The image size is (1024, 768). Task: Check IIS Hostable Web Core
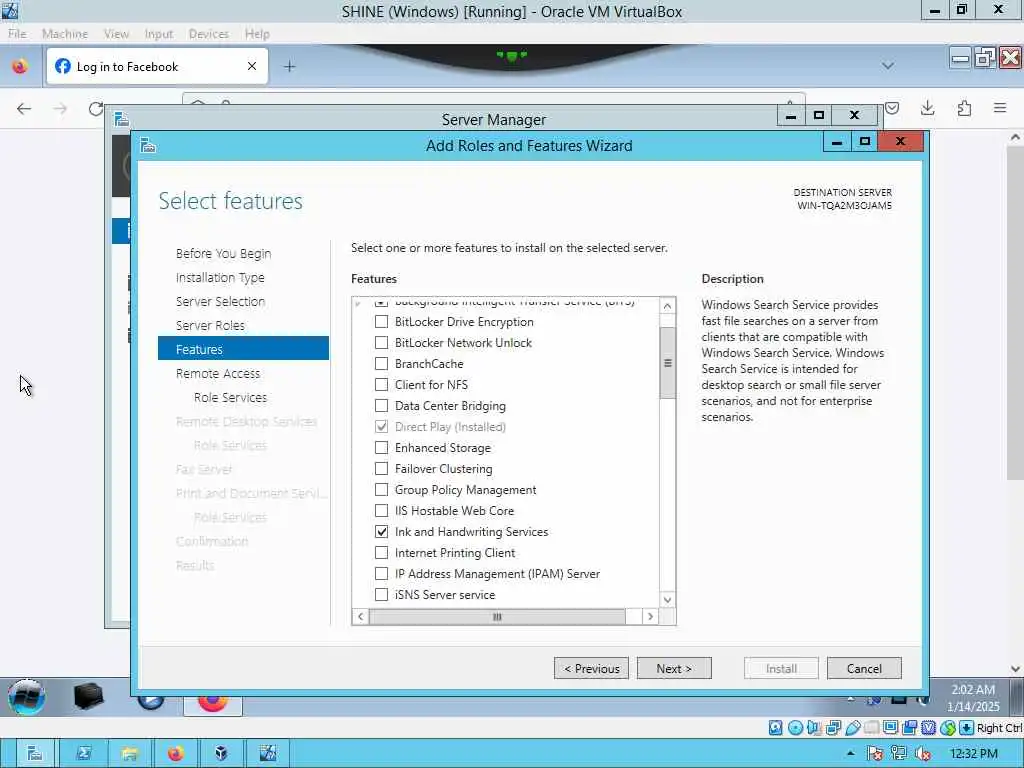[381, 511]
